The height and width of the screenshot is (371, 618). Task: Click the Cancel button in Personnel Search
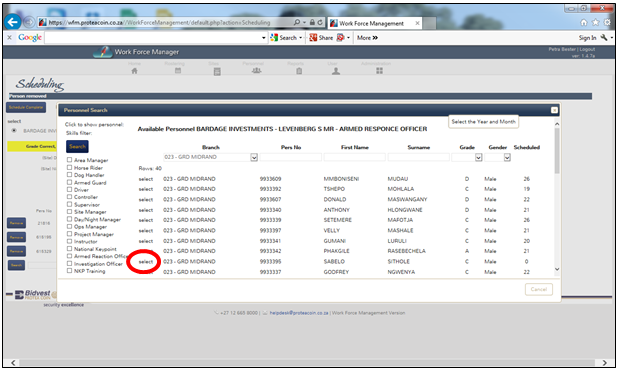point(538,289)
